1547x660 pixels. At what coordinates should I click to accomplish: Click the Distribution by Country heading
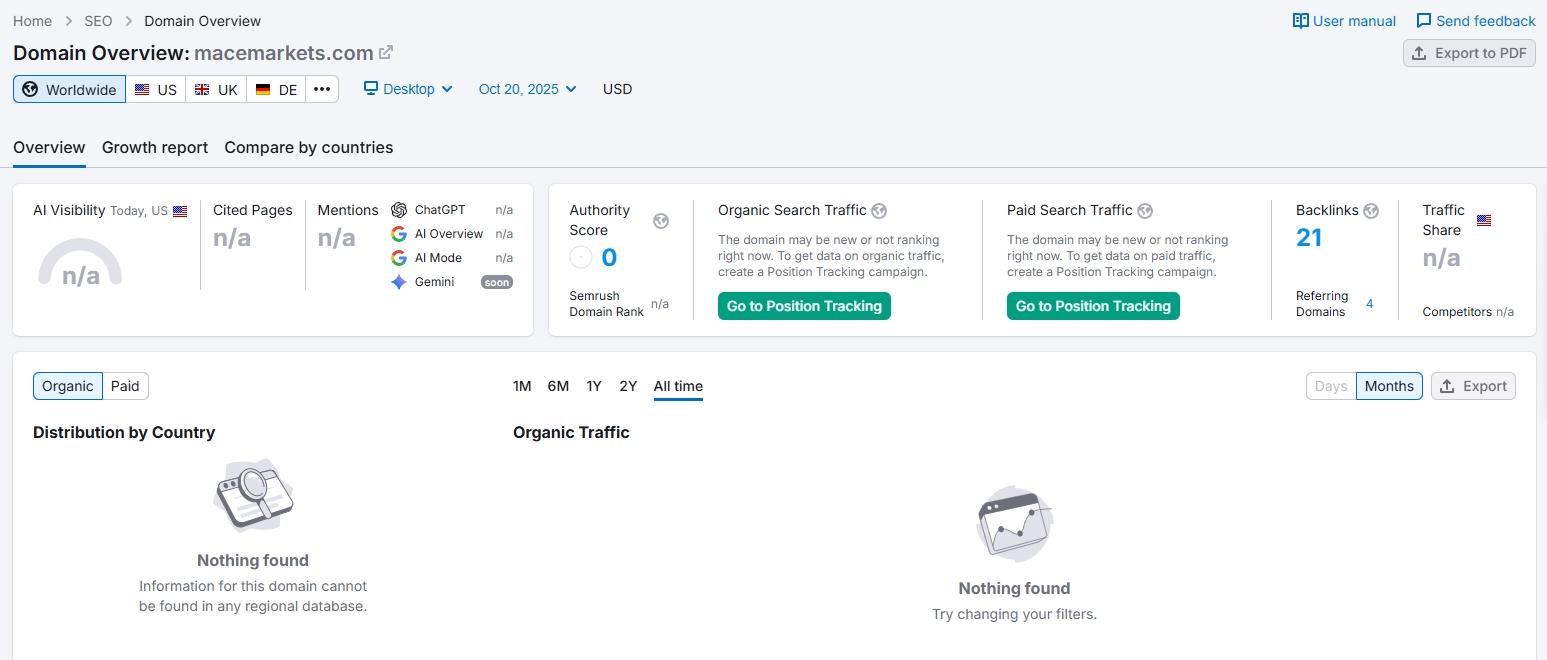point(124,432)
